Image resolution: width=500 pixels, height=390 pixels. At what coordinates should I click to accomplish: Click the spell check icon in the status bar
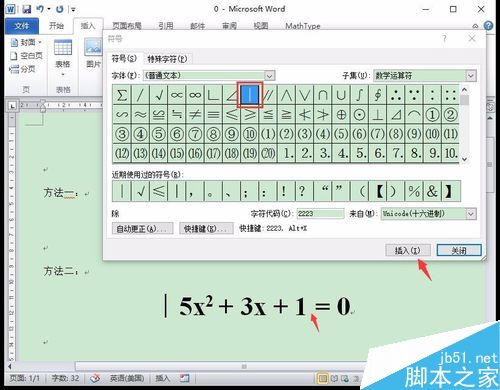[x=95, y=378]
